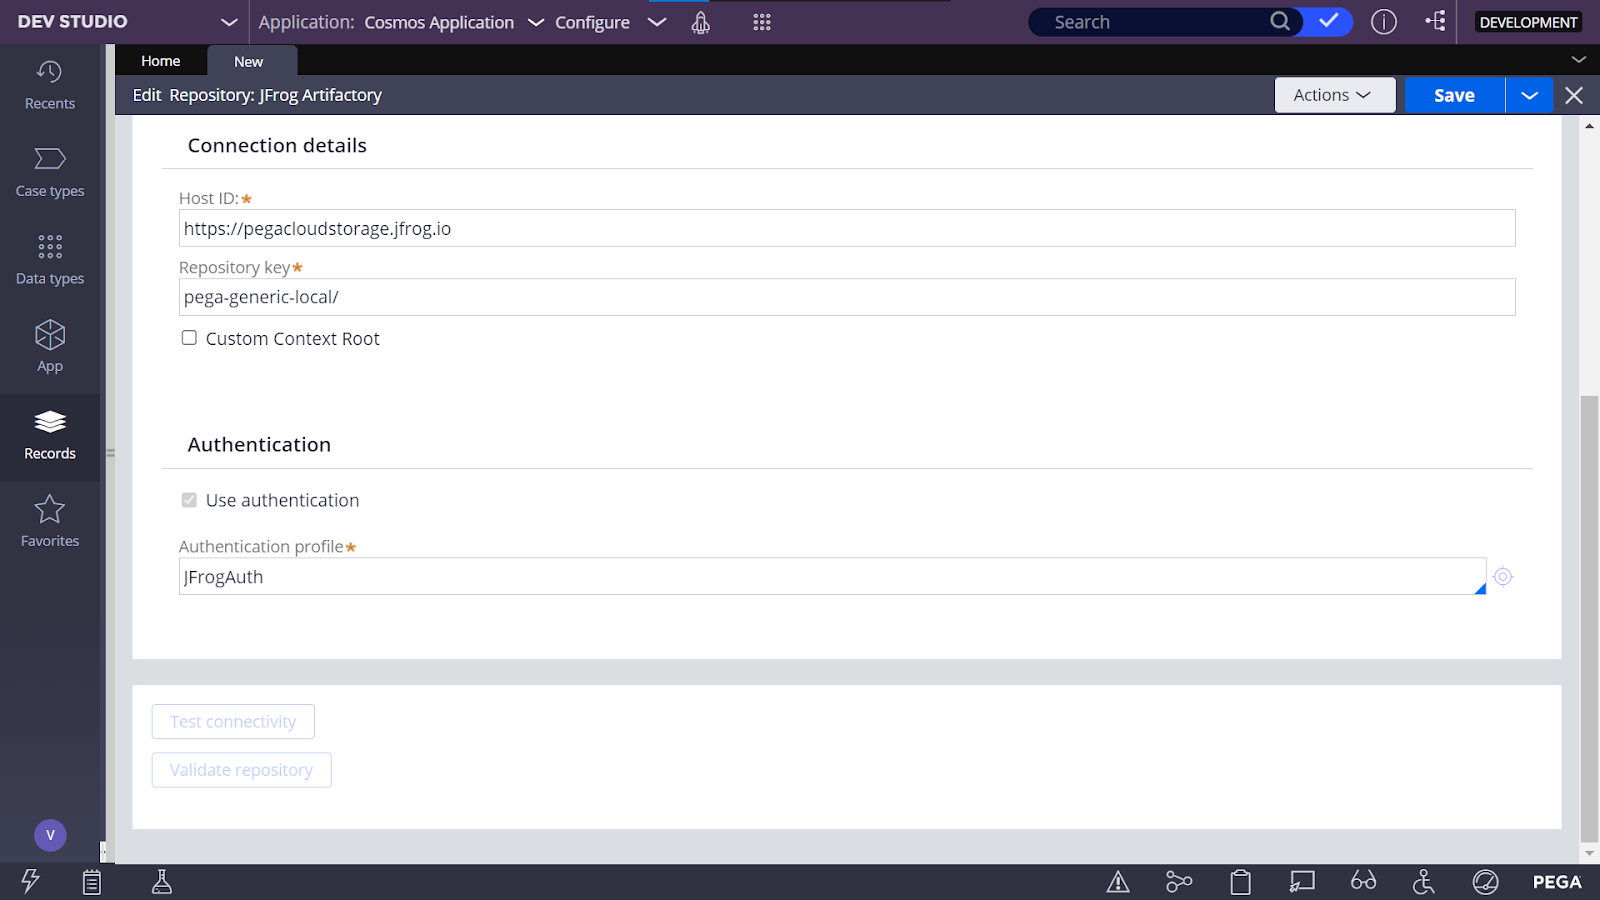
Task: Open the Authentication profile autocomplete arrow
Action: click(x=1480, y=589)
